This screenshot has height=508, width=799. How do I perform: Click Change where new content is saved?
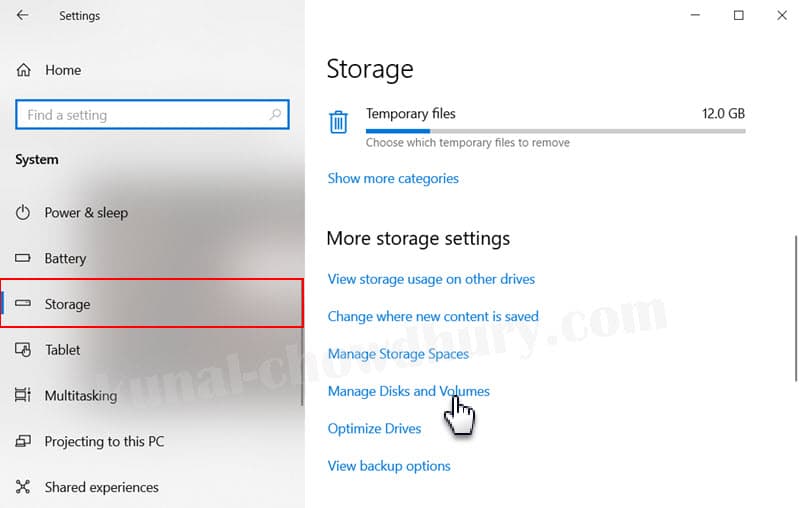click(x=433, y=316)
